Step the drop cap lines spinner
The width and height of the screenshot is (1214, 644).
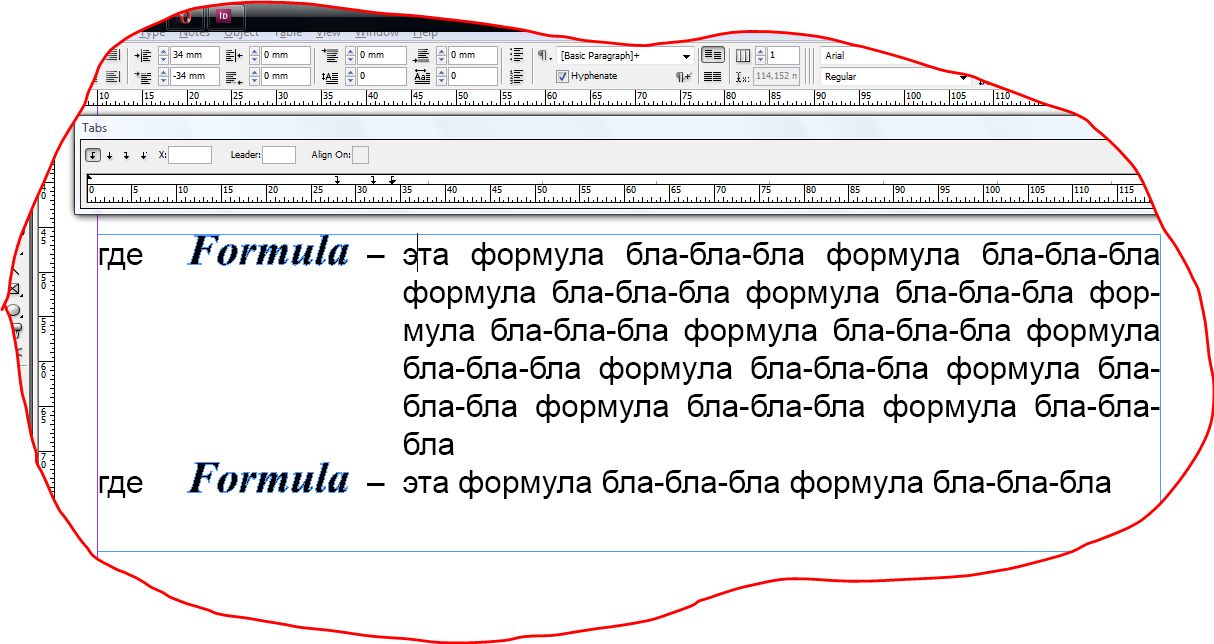coord(350,76)
